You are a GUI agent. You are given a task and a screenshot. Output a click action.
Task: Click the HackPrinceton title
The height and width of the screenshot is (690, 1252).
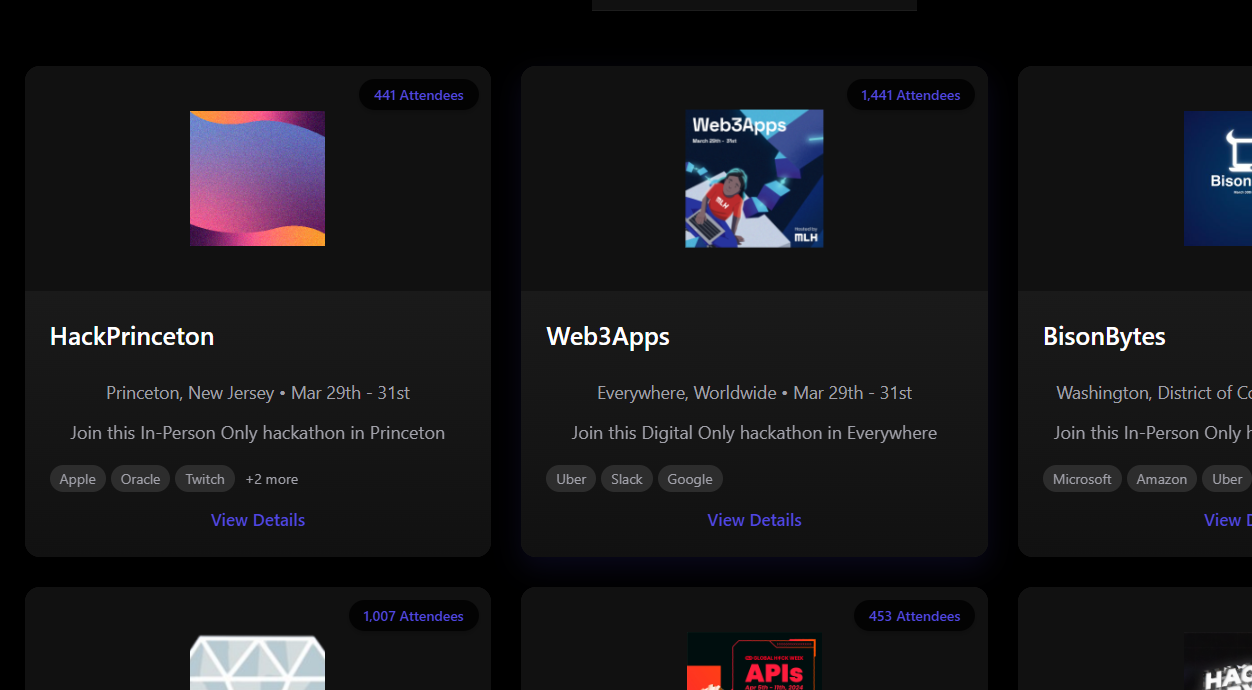pyautogui.click(x=132, y=336)
